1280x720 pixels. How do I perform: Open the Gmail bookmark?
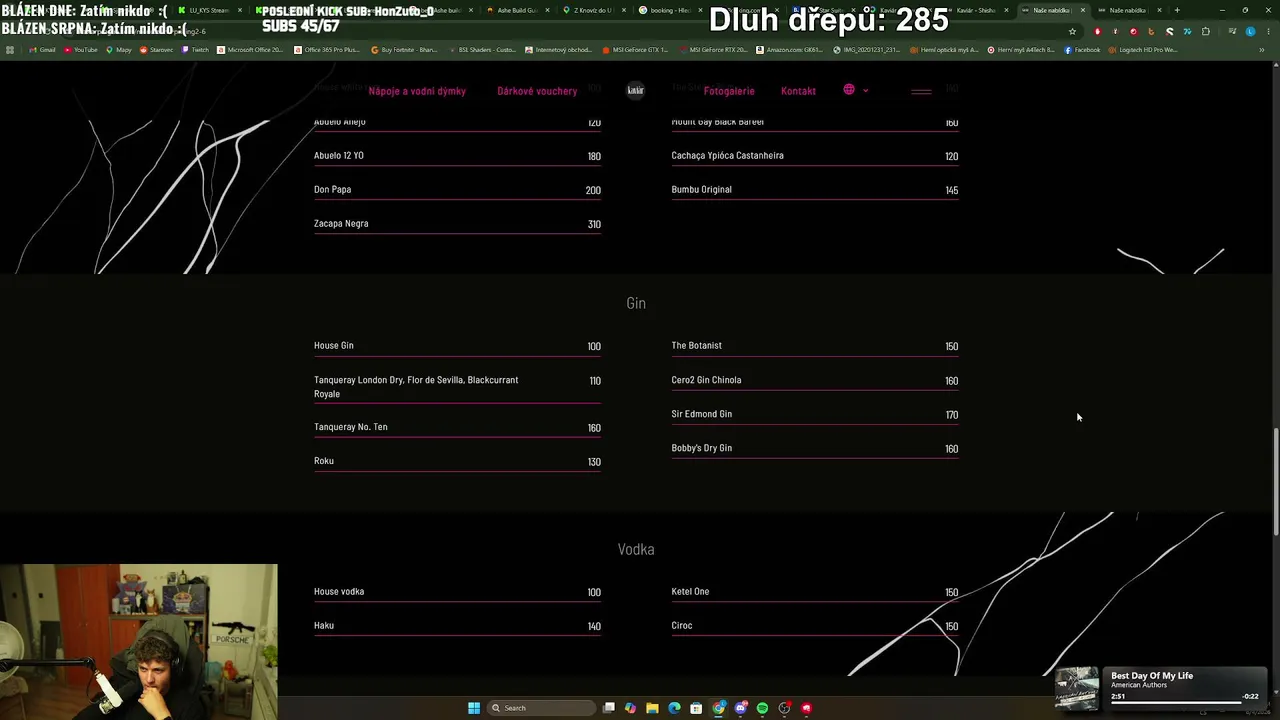(x=42, y=50)
